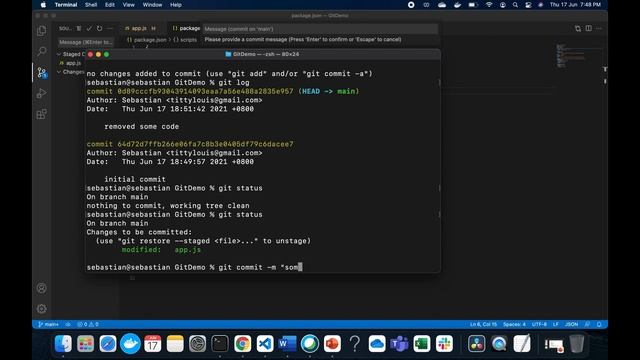Open OneDrive from the Dock
Viewport: 640px width, 360px height.
[x=377, y=344]
